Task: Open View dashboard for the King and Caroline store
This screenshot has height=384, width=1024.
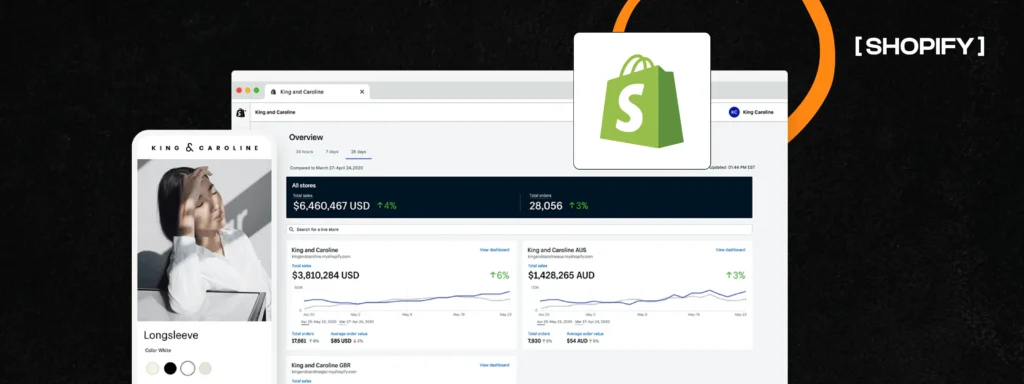Action: coord(494,249)
